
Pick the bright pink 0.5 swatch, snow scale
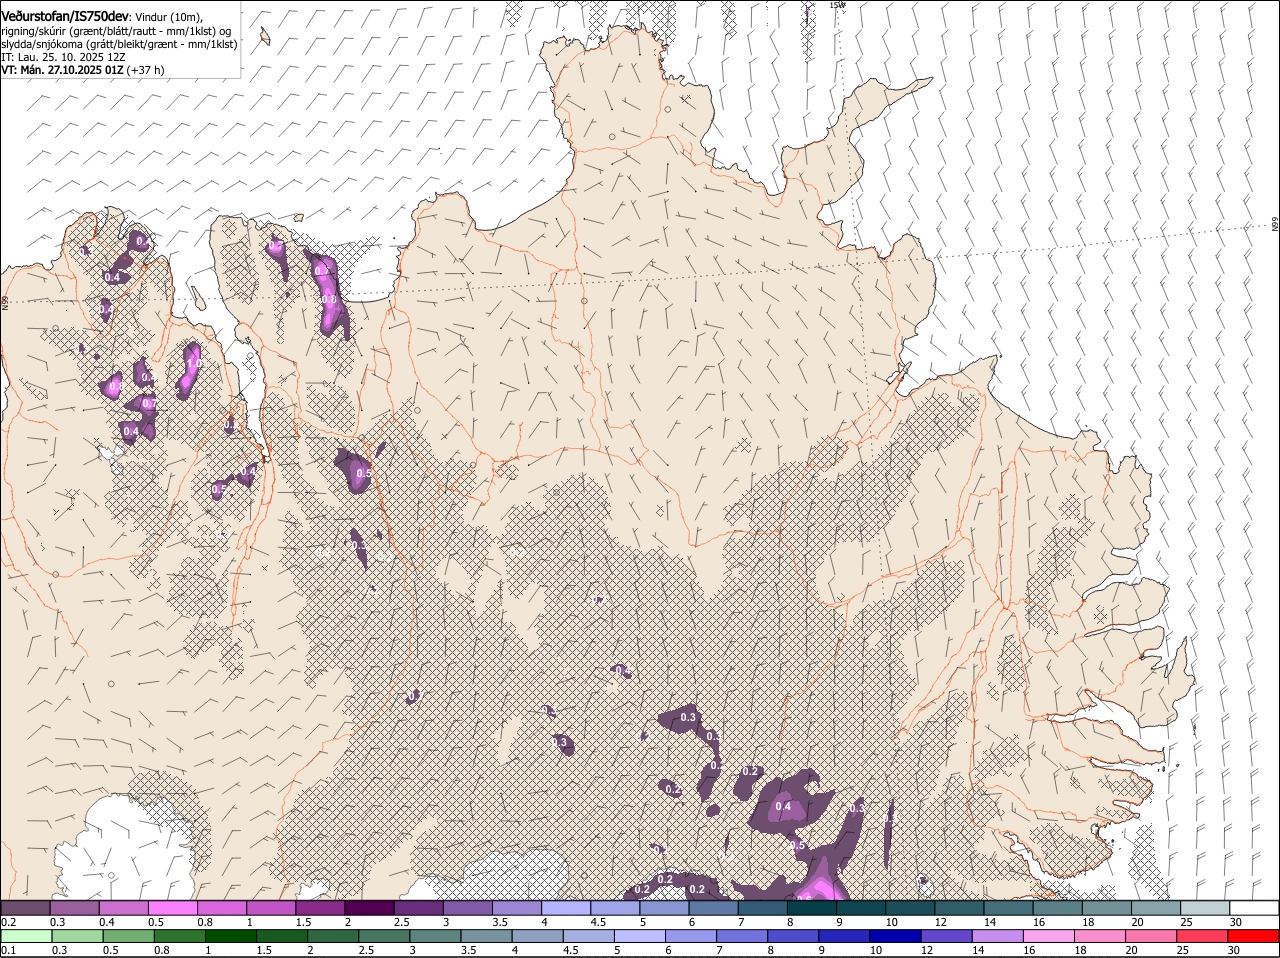(172, 907)
